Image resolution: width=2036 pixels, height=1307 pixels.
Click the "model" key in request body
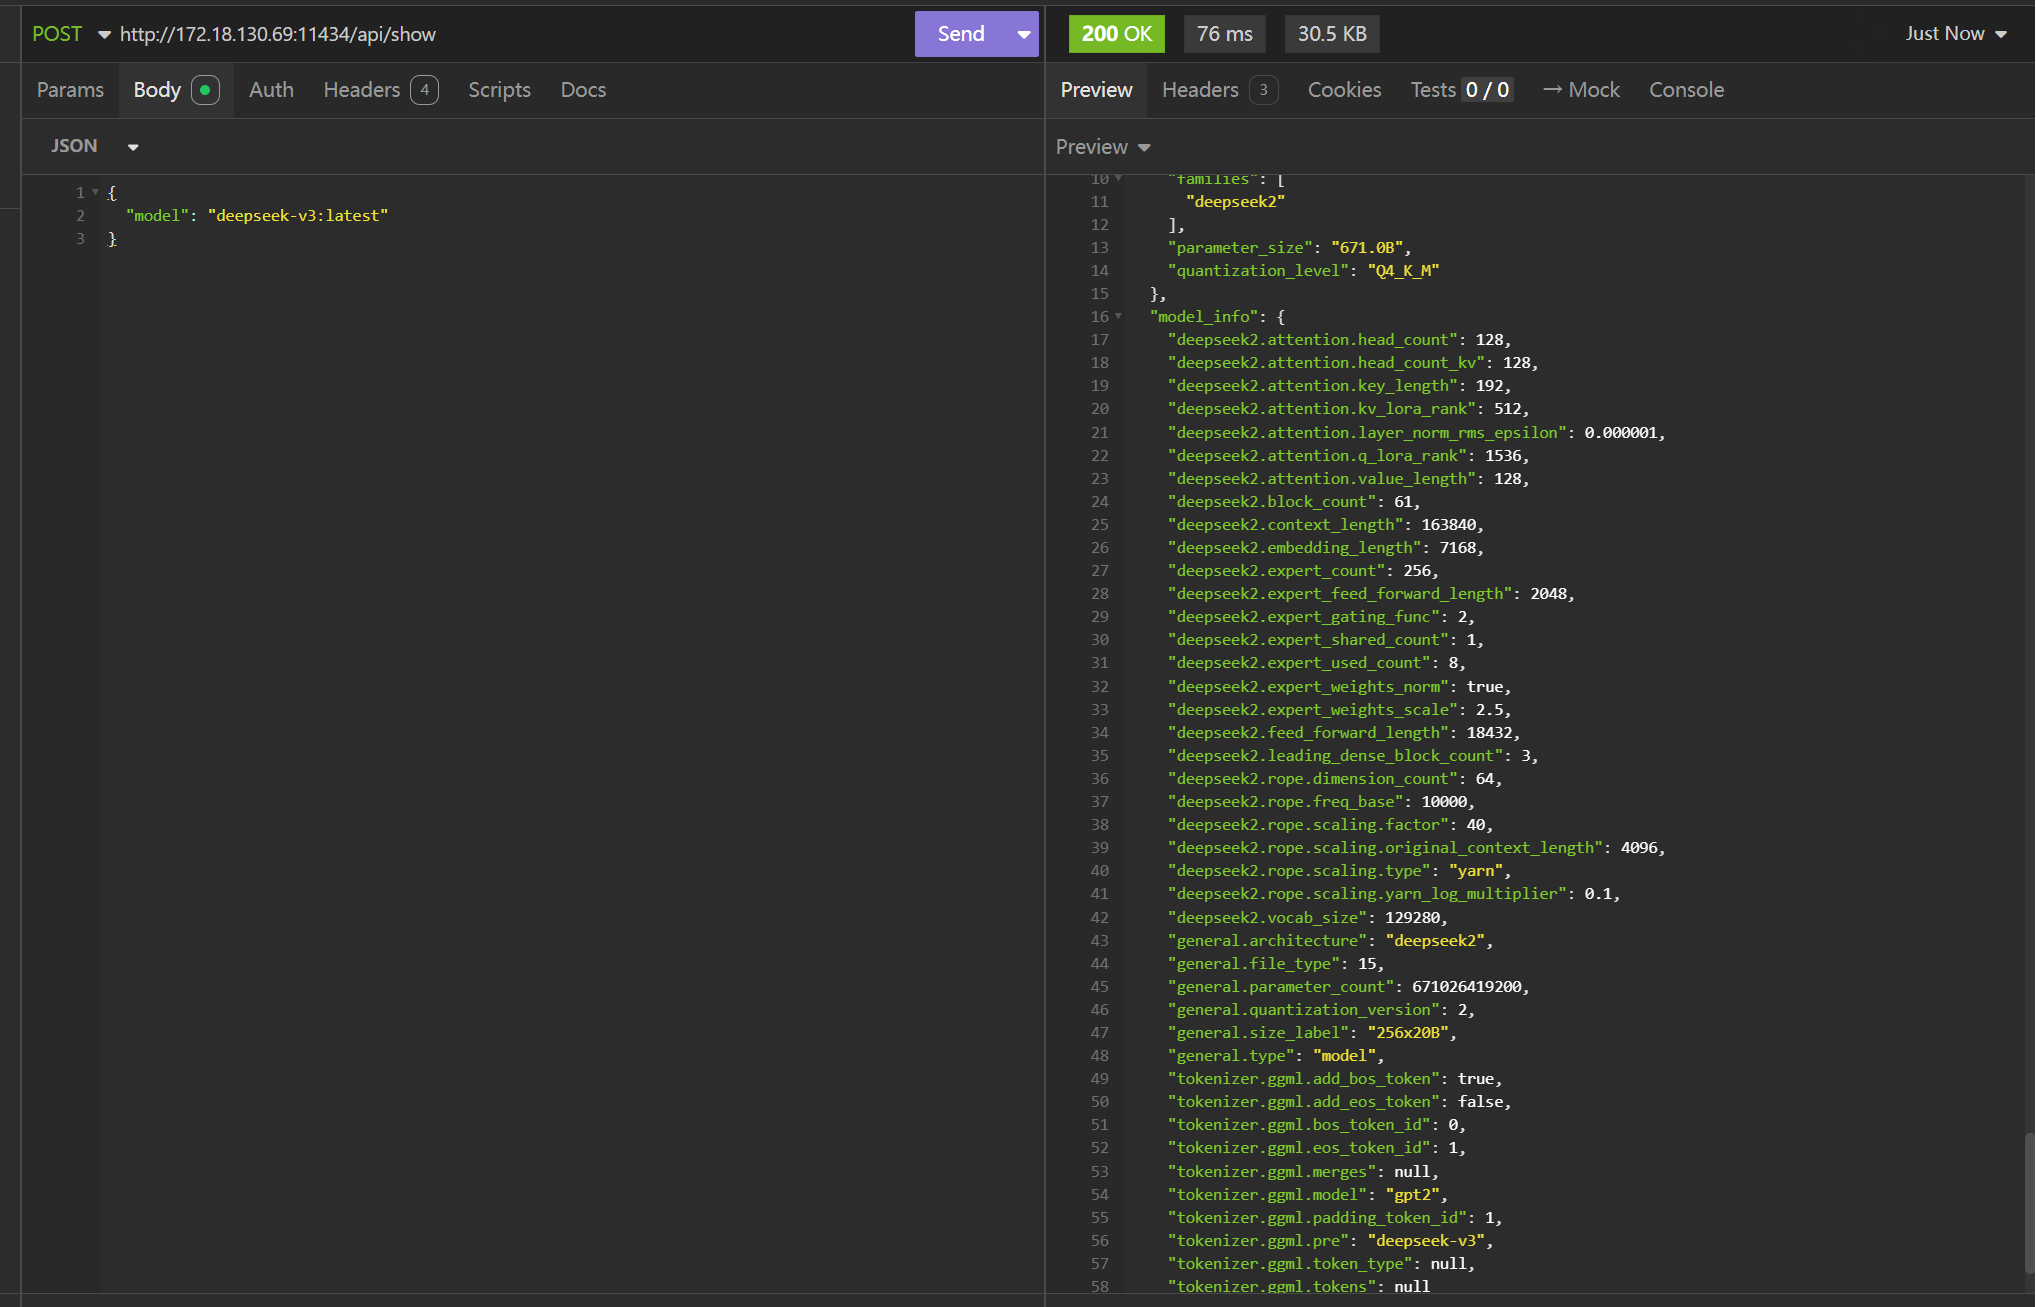[158, 215]
